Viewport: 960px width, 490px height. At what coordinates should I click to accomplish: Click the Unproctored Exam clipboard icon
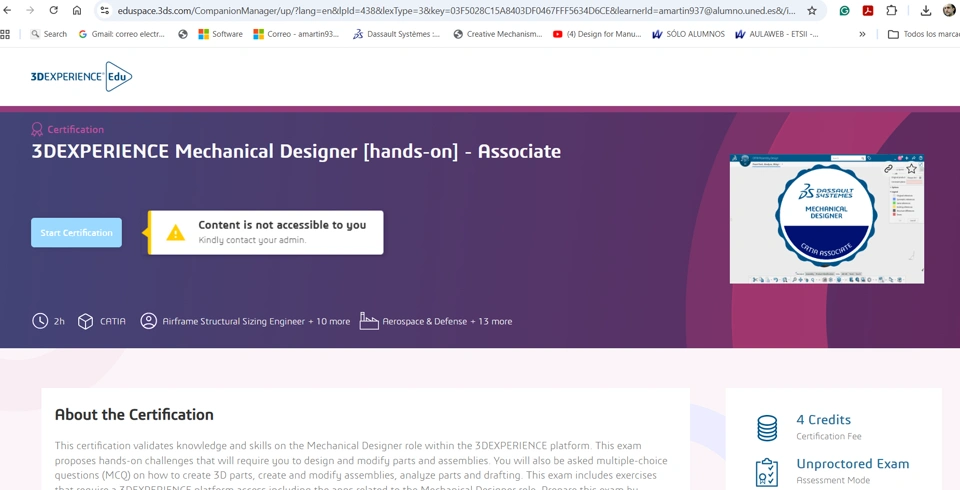[x=767, y=472]
